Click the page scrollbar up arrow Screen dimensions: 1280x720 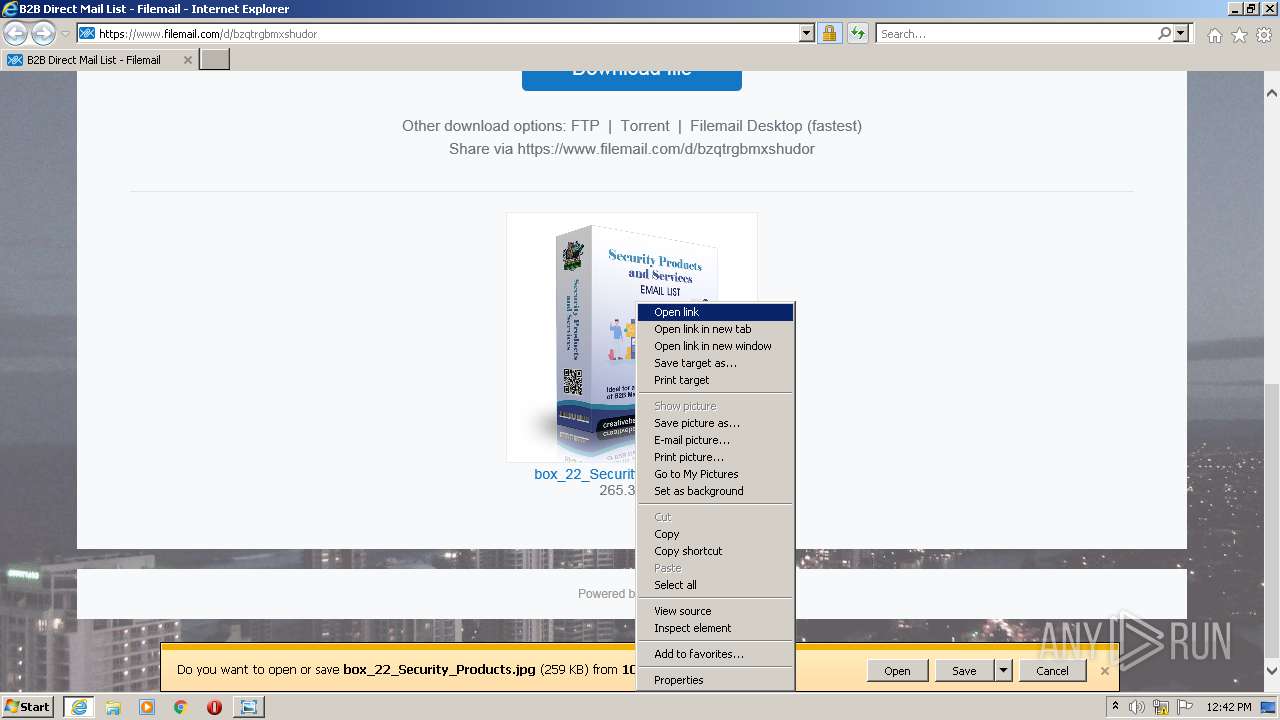tap(1272, 93)
